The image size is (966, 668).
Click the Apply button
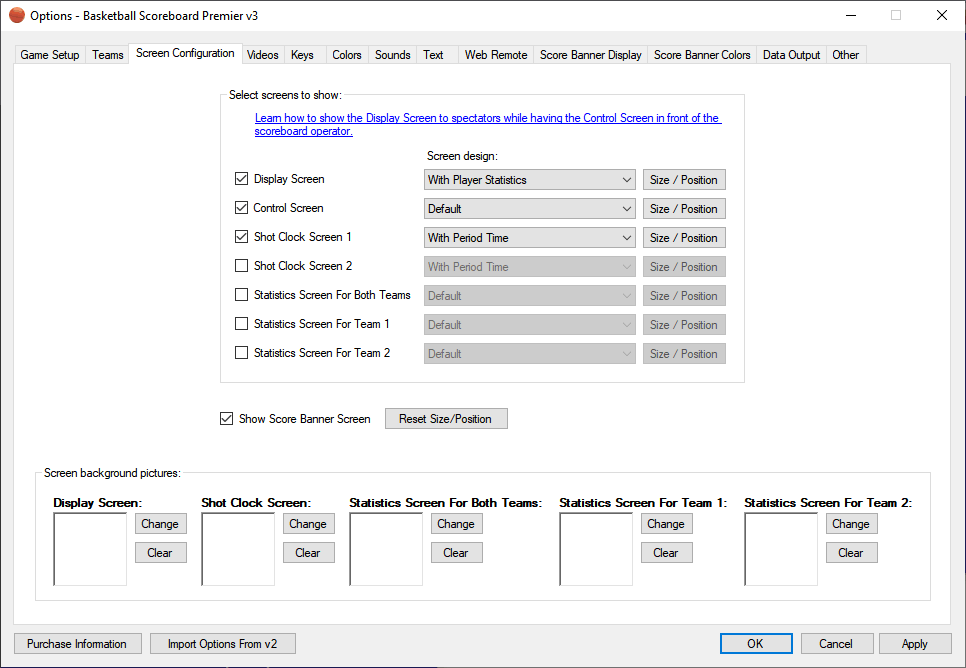click(x=914, y=644)
